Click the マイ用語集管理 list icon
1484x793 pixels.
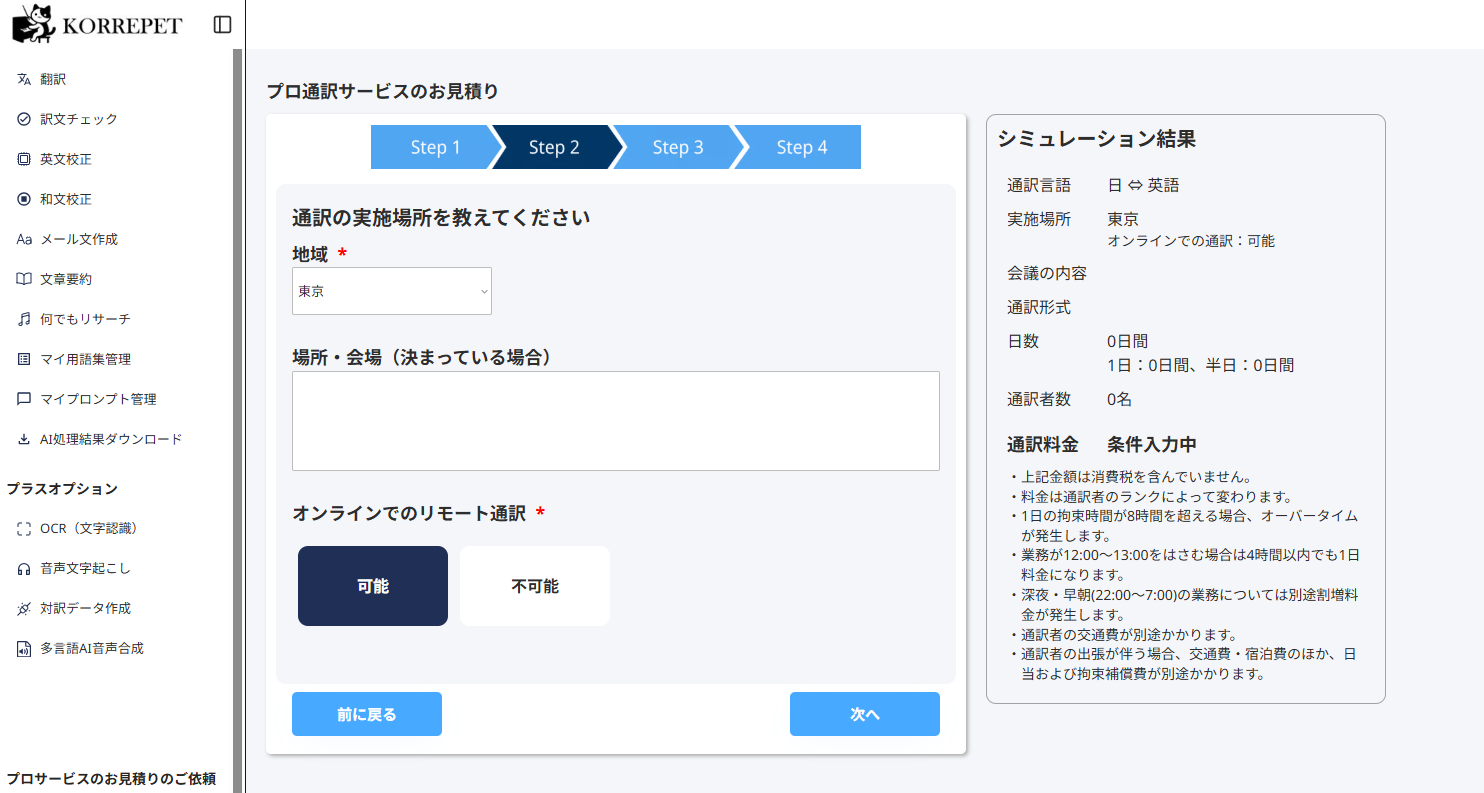24,359
